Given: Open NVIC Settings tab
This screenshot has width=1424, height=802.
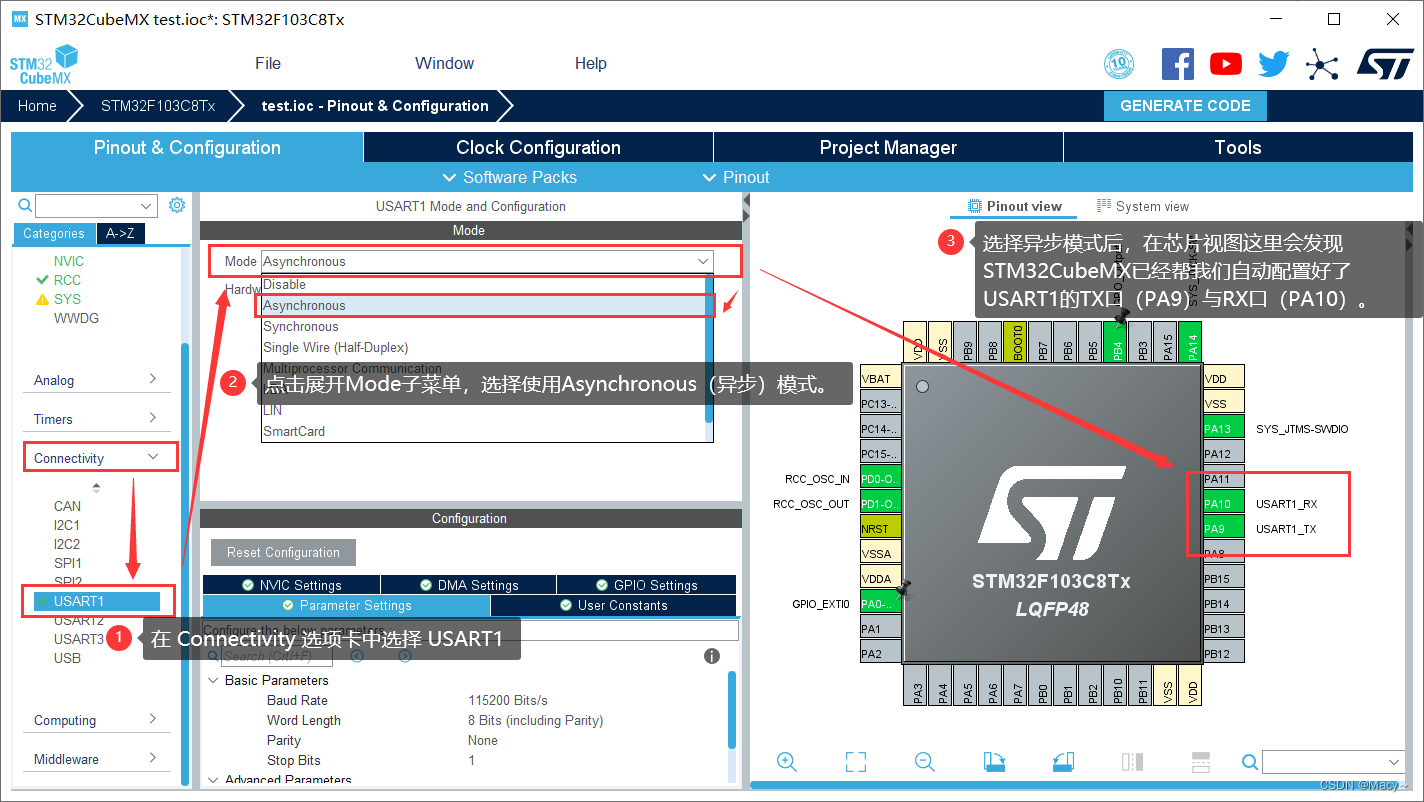Looking at the screenshot, I should coord(291,585).
